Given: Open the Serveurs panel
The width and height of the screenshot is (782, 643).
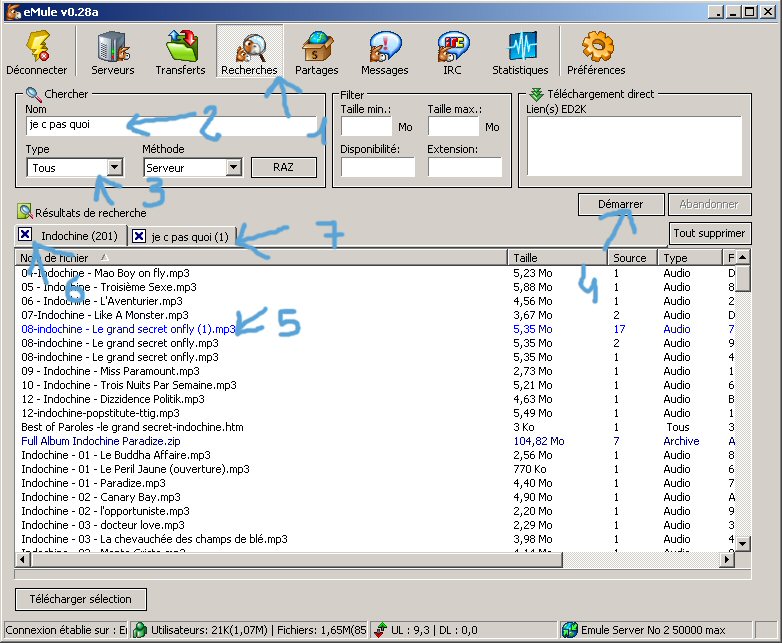Looking at the screenshot, I should click(113, 52).
